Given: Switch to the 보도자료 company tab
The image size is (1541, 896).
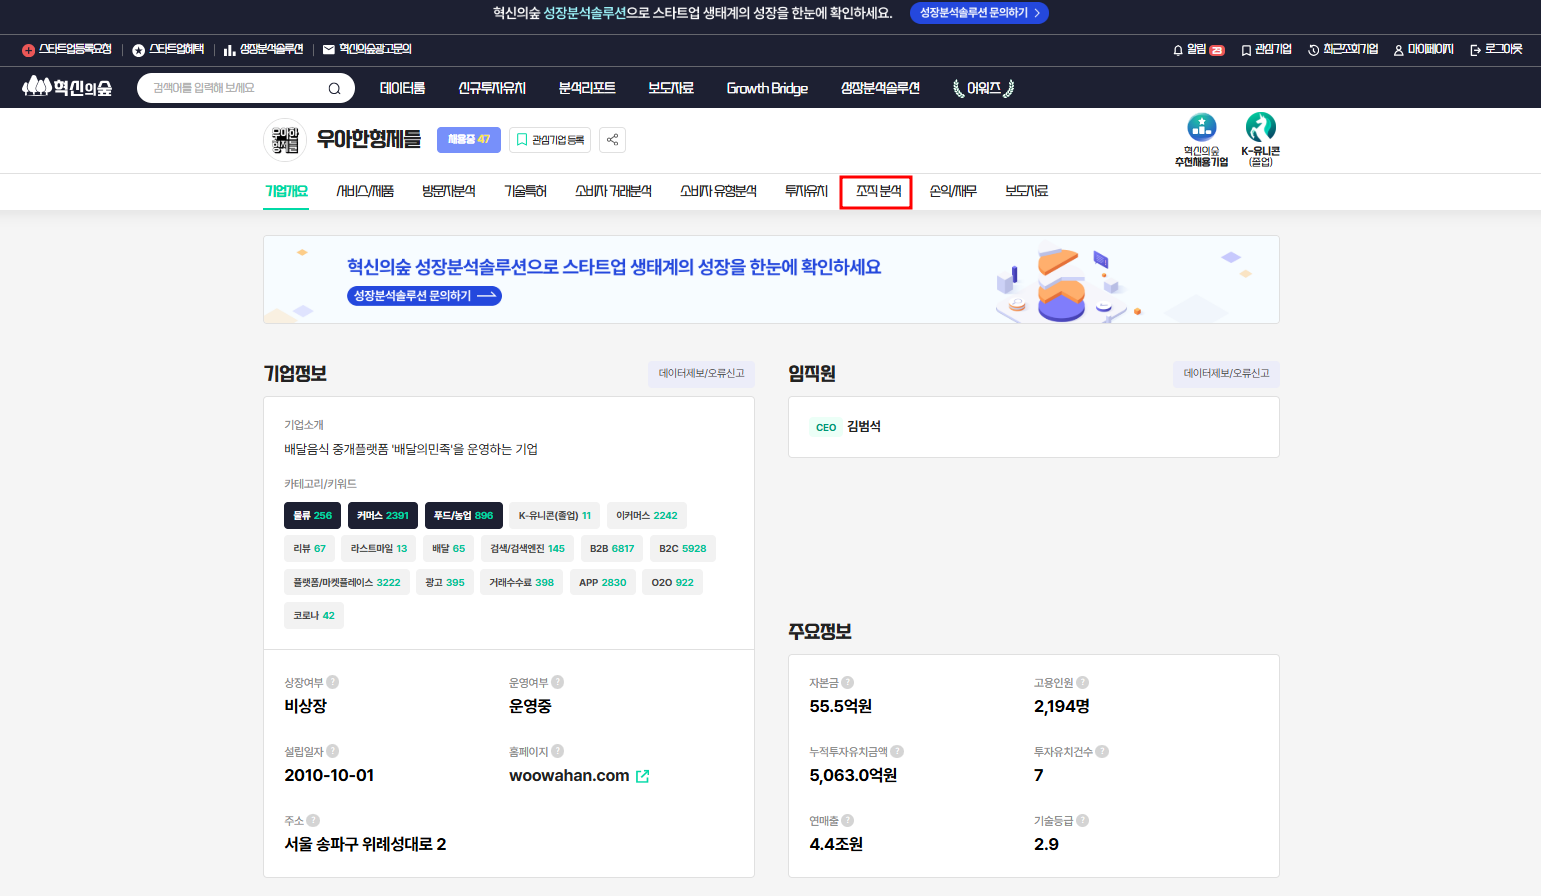Looking at the screenshot, I should pyautogui.click(x=1027, y=191).
